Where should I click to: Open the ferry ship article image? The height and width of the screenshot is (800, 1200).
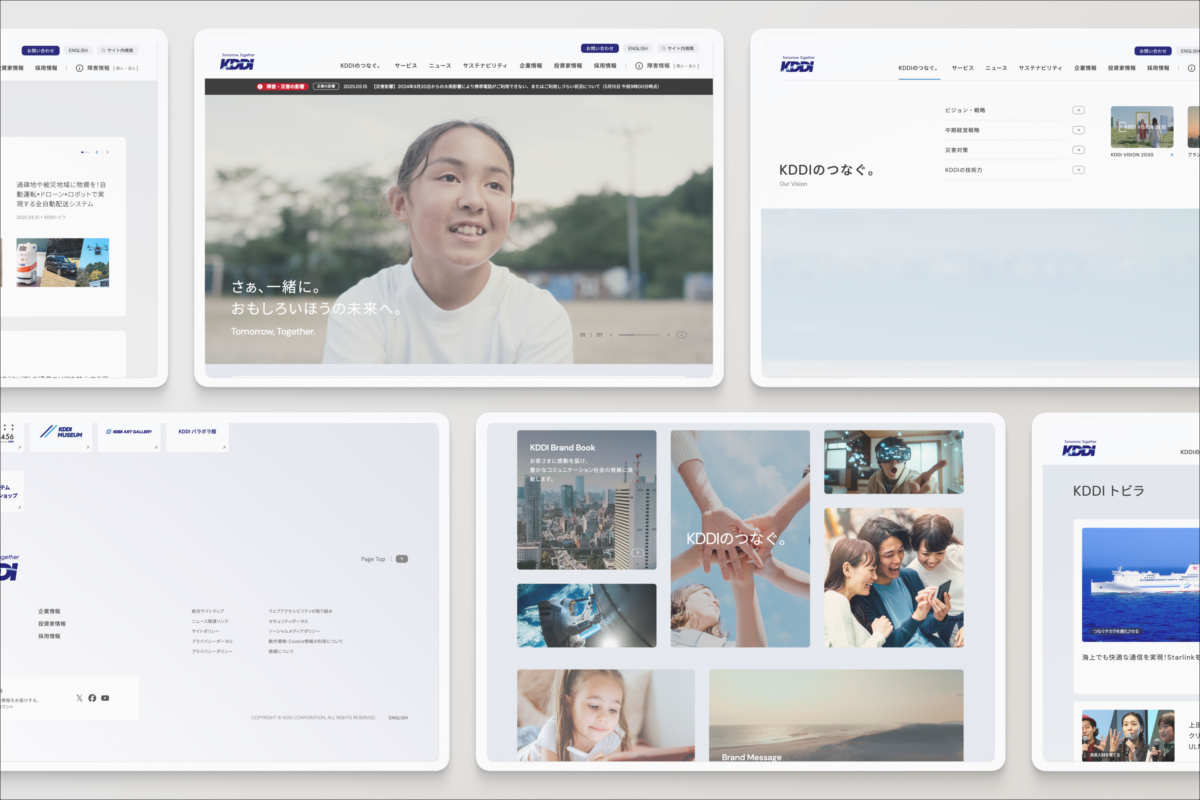point(1141,584)
